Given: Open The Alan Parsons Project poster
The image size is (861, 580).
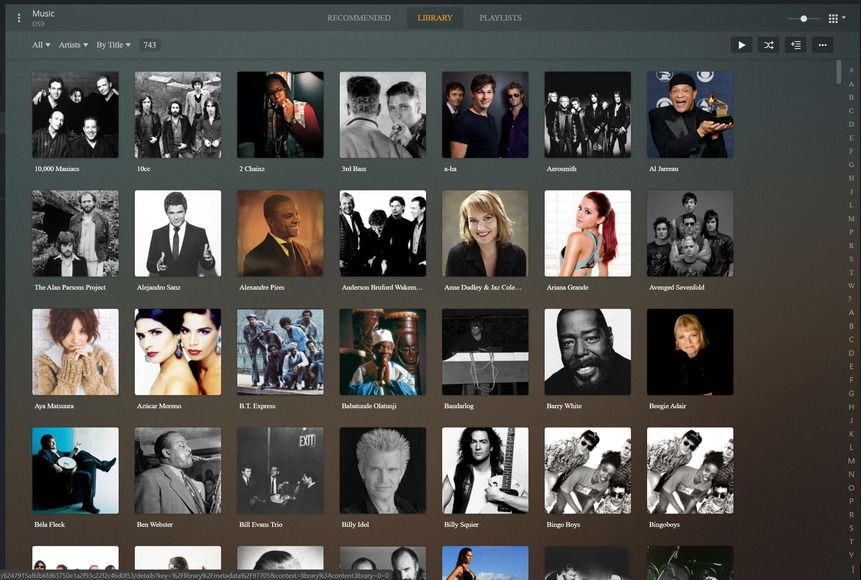Looking at the screenshot, I should 75,233.
